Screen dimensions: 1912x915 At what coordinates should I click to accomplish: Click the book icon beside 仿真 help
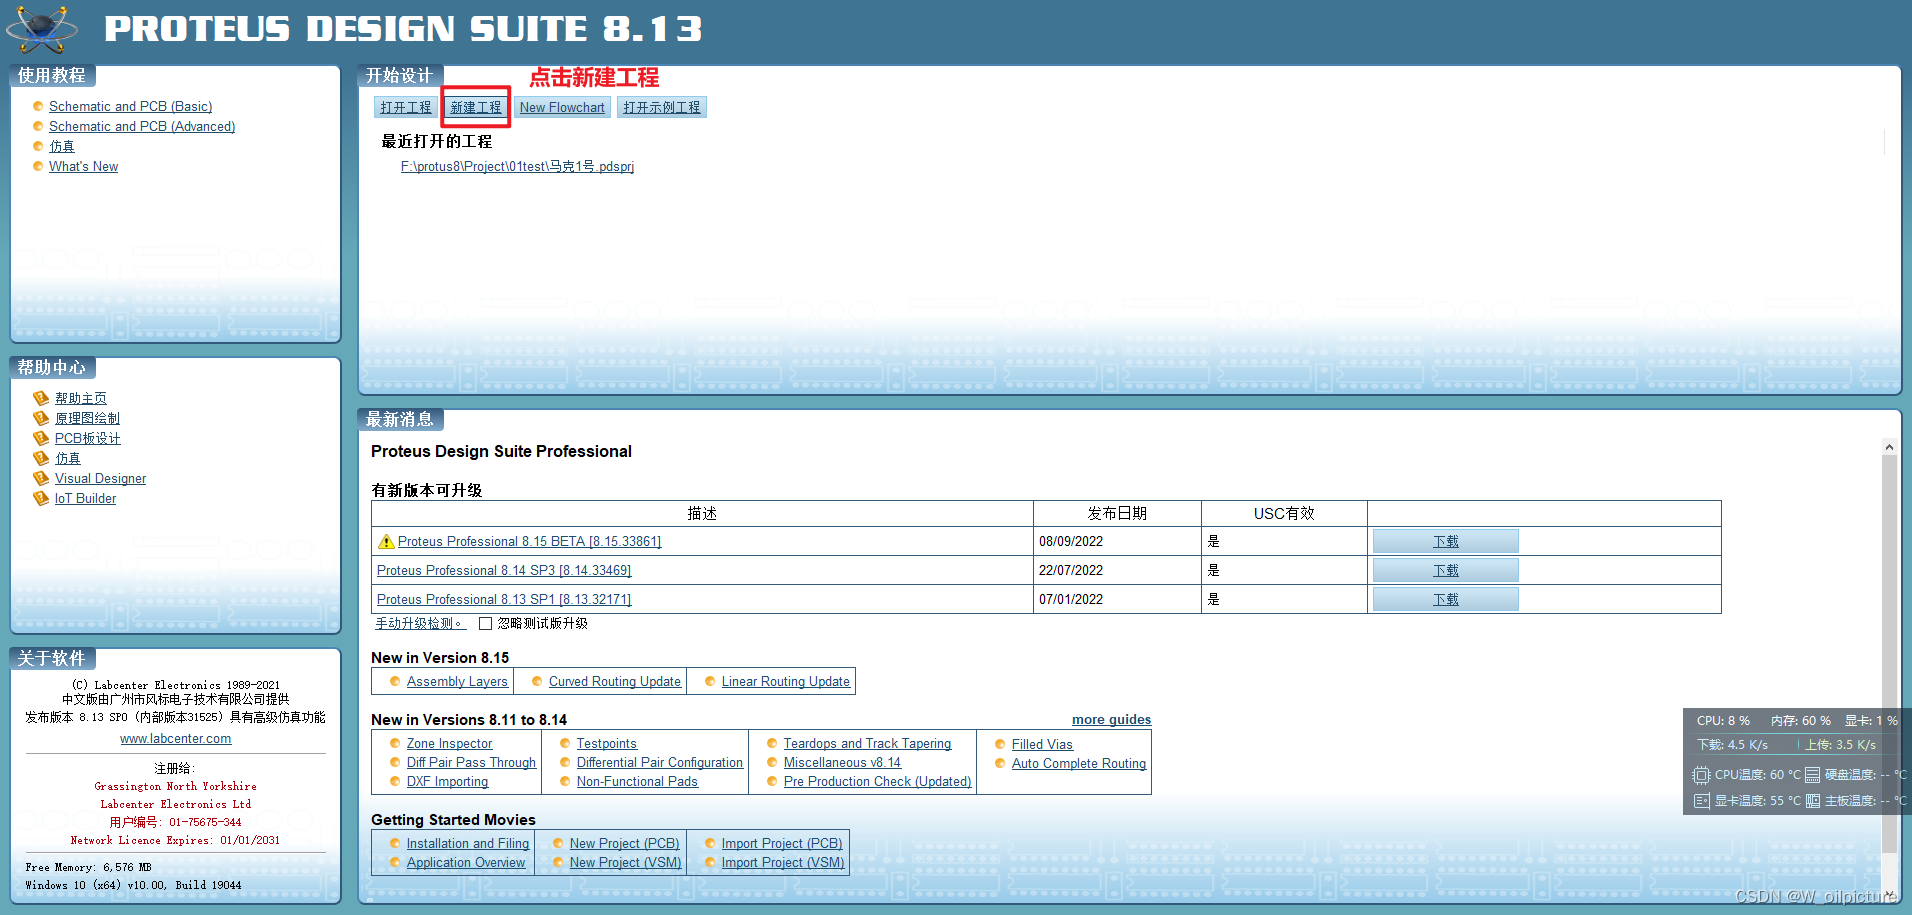click(41, 458)
